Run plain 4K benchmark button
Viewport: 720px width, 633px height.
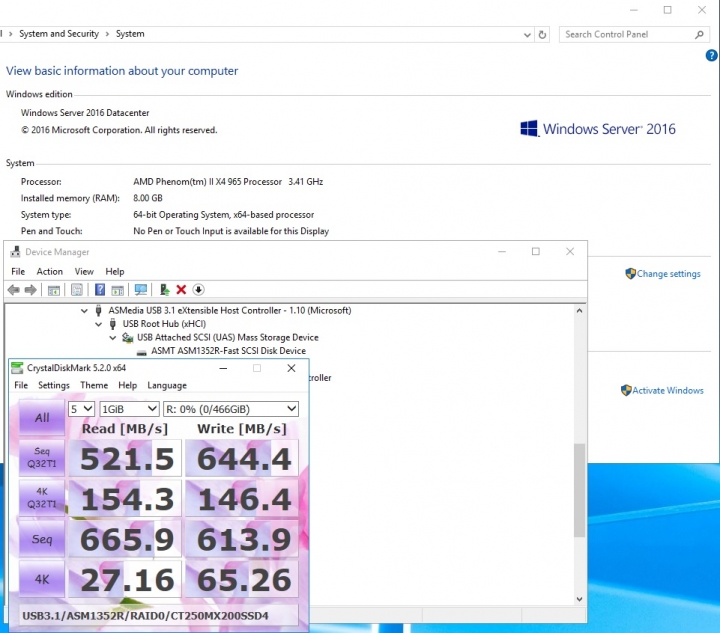point(42,579)
